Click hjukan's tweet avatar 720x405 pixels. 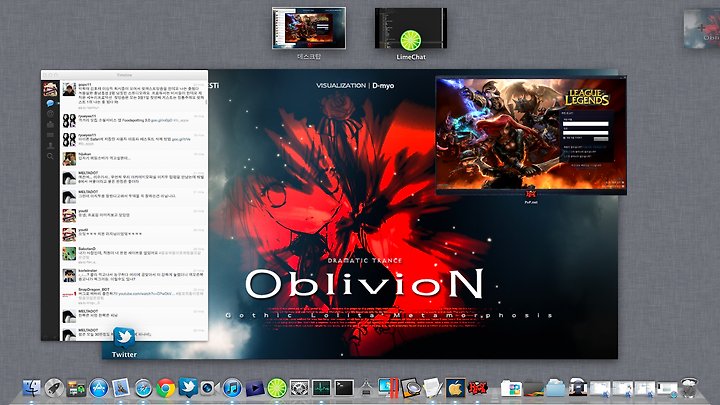click(69, 159)
